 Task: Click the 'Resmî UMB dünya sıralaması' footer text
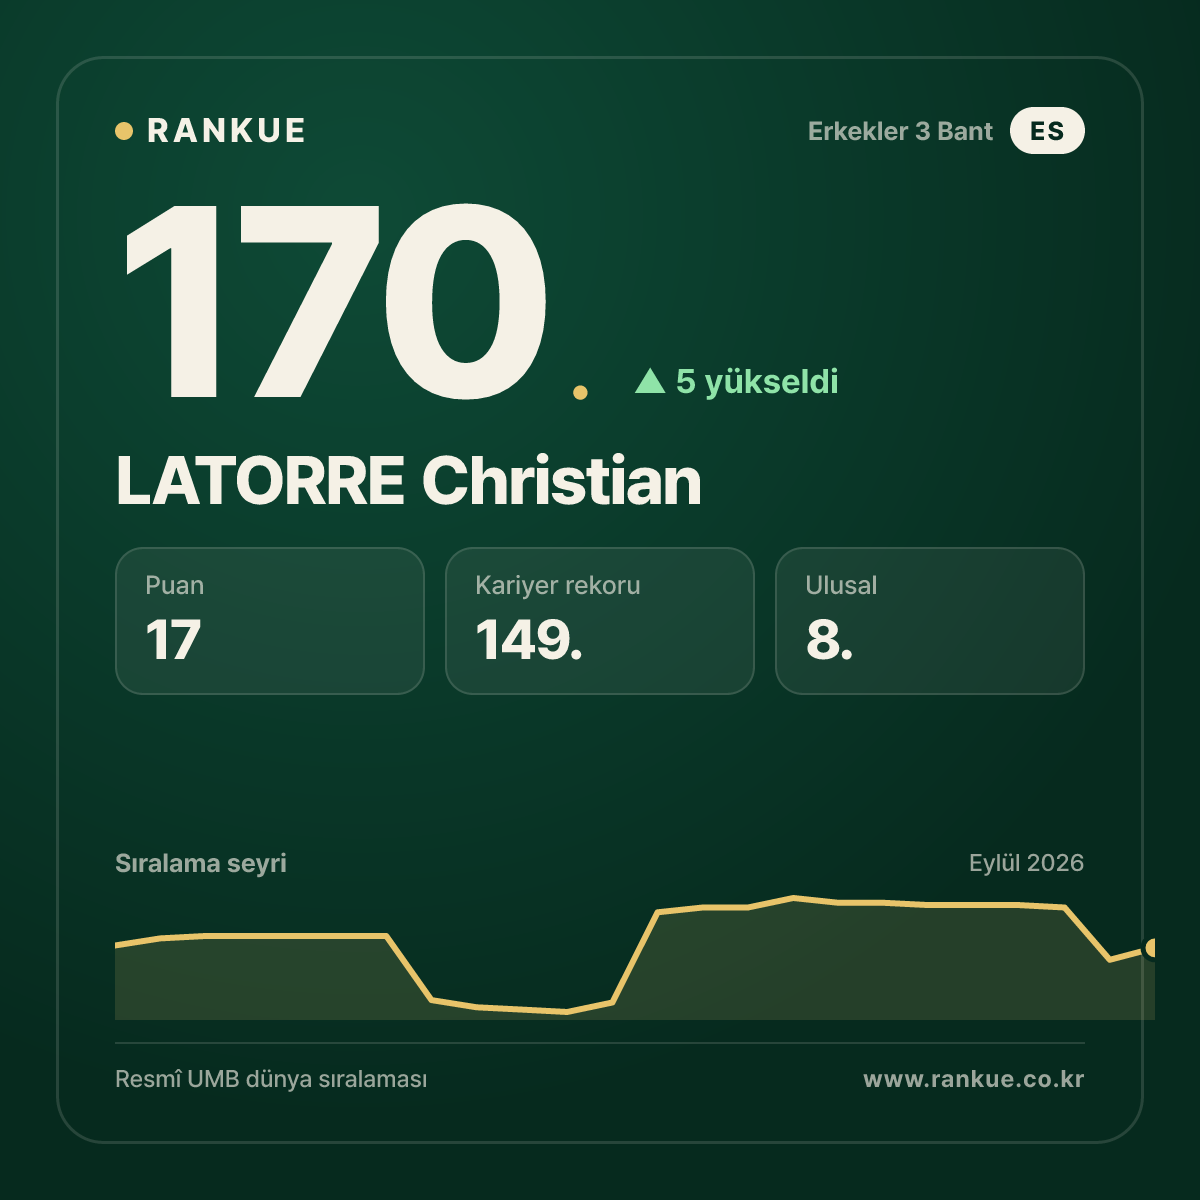271,1080
